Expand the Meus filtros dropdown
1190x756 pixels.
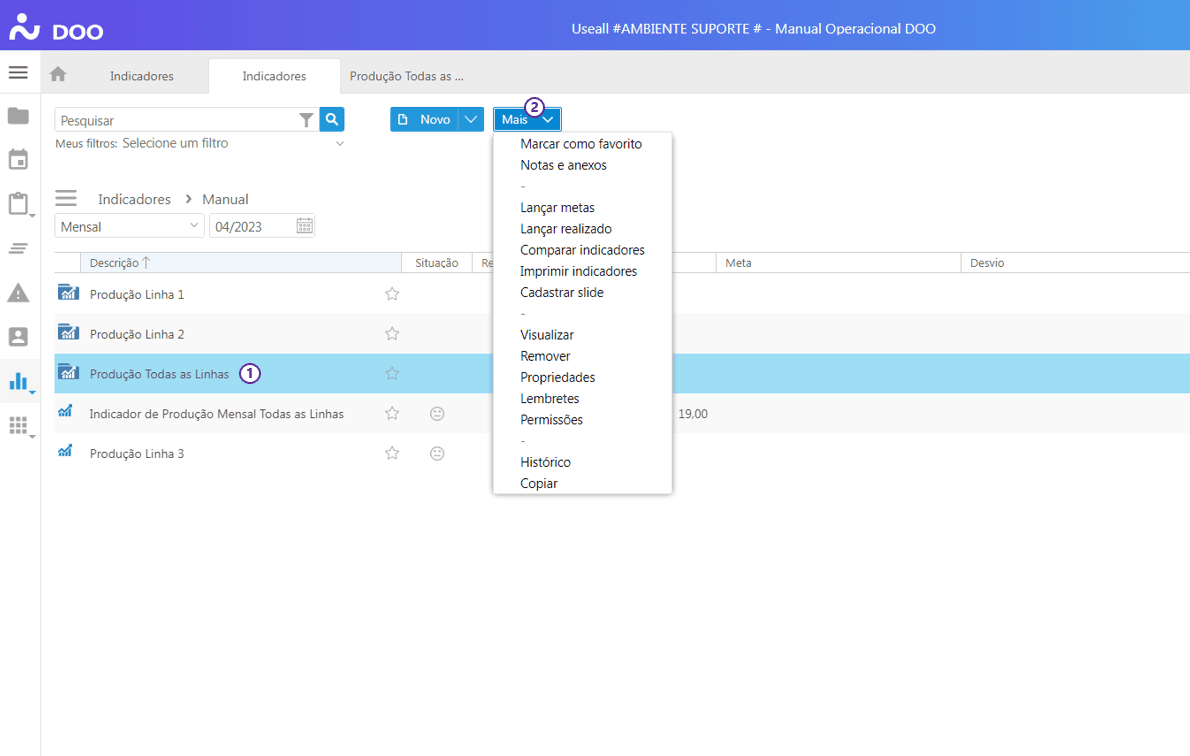pyautogui.click(x=339, y=144)
